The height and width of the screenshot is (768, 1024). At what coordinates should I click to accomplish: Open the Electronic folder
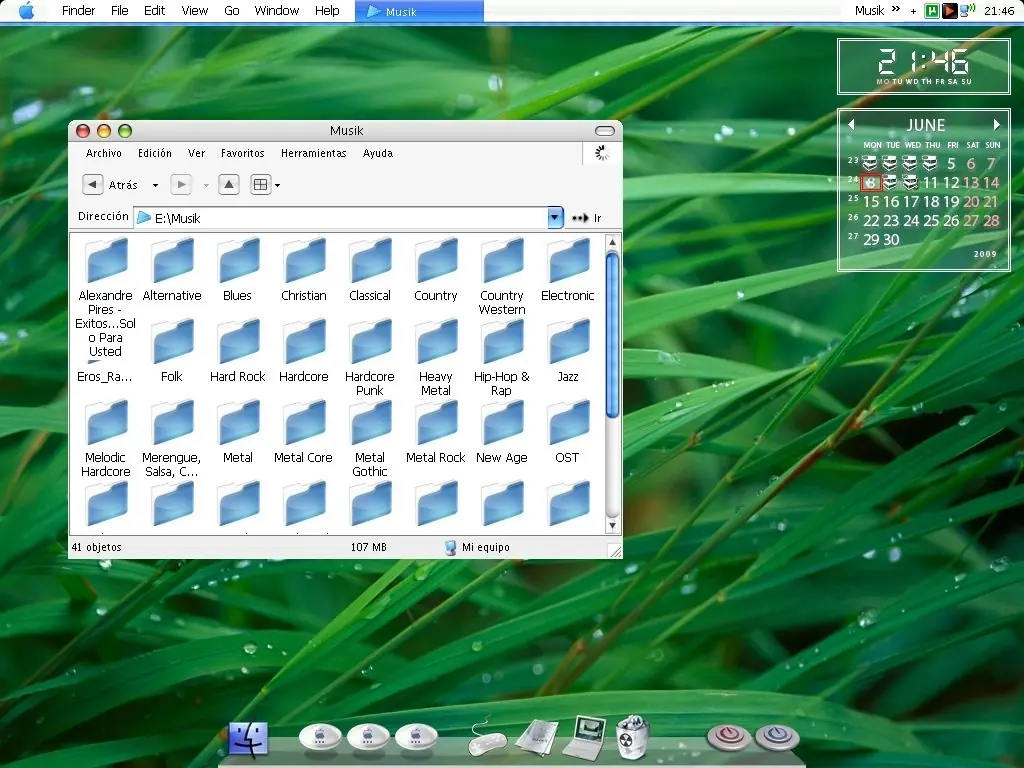568,270
